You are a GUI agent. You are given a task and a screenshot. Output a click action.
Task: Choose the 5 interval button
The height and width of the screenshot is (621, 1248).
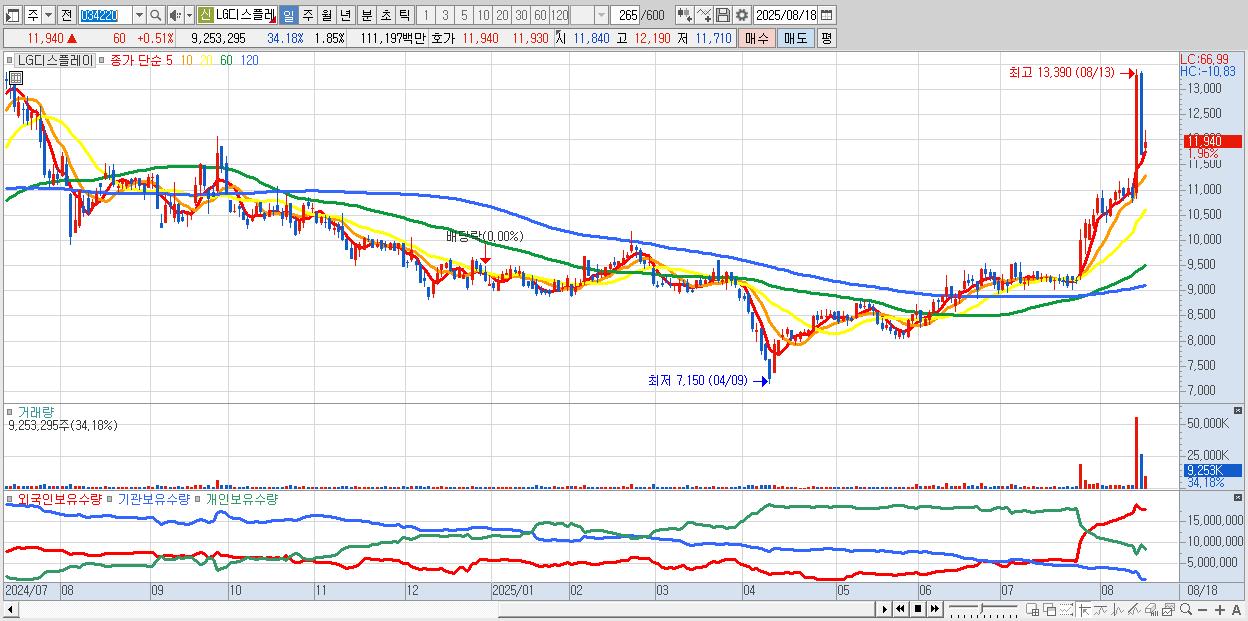[x=464, y=16]
